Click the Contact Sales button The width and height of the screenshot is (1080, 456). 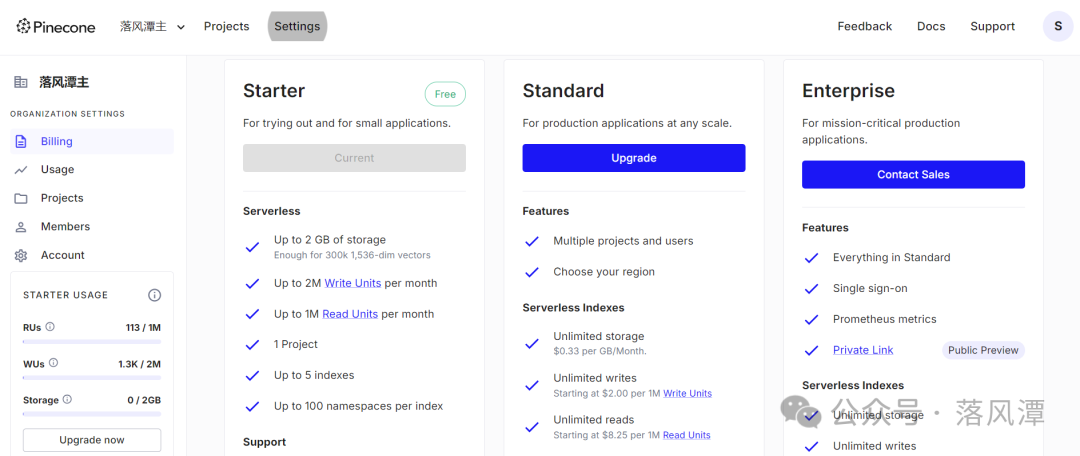pyautogui.click(x=913, y=174)
